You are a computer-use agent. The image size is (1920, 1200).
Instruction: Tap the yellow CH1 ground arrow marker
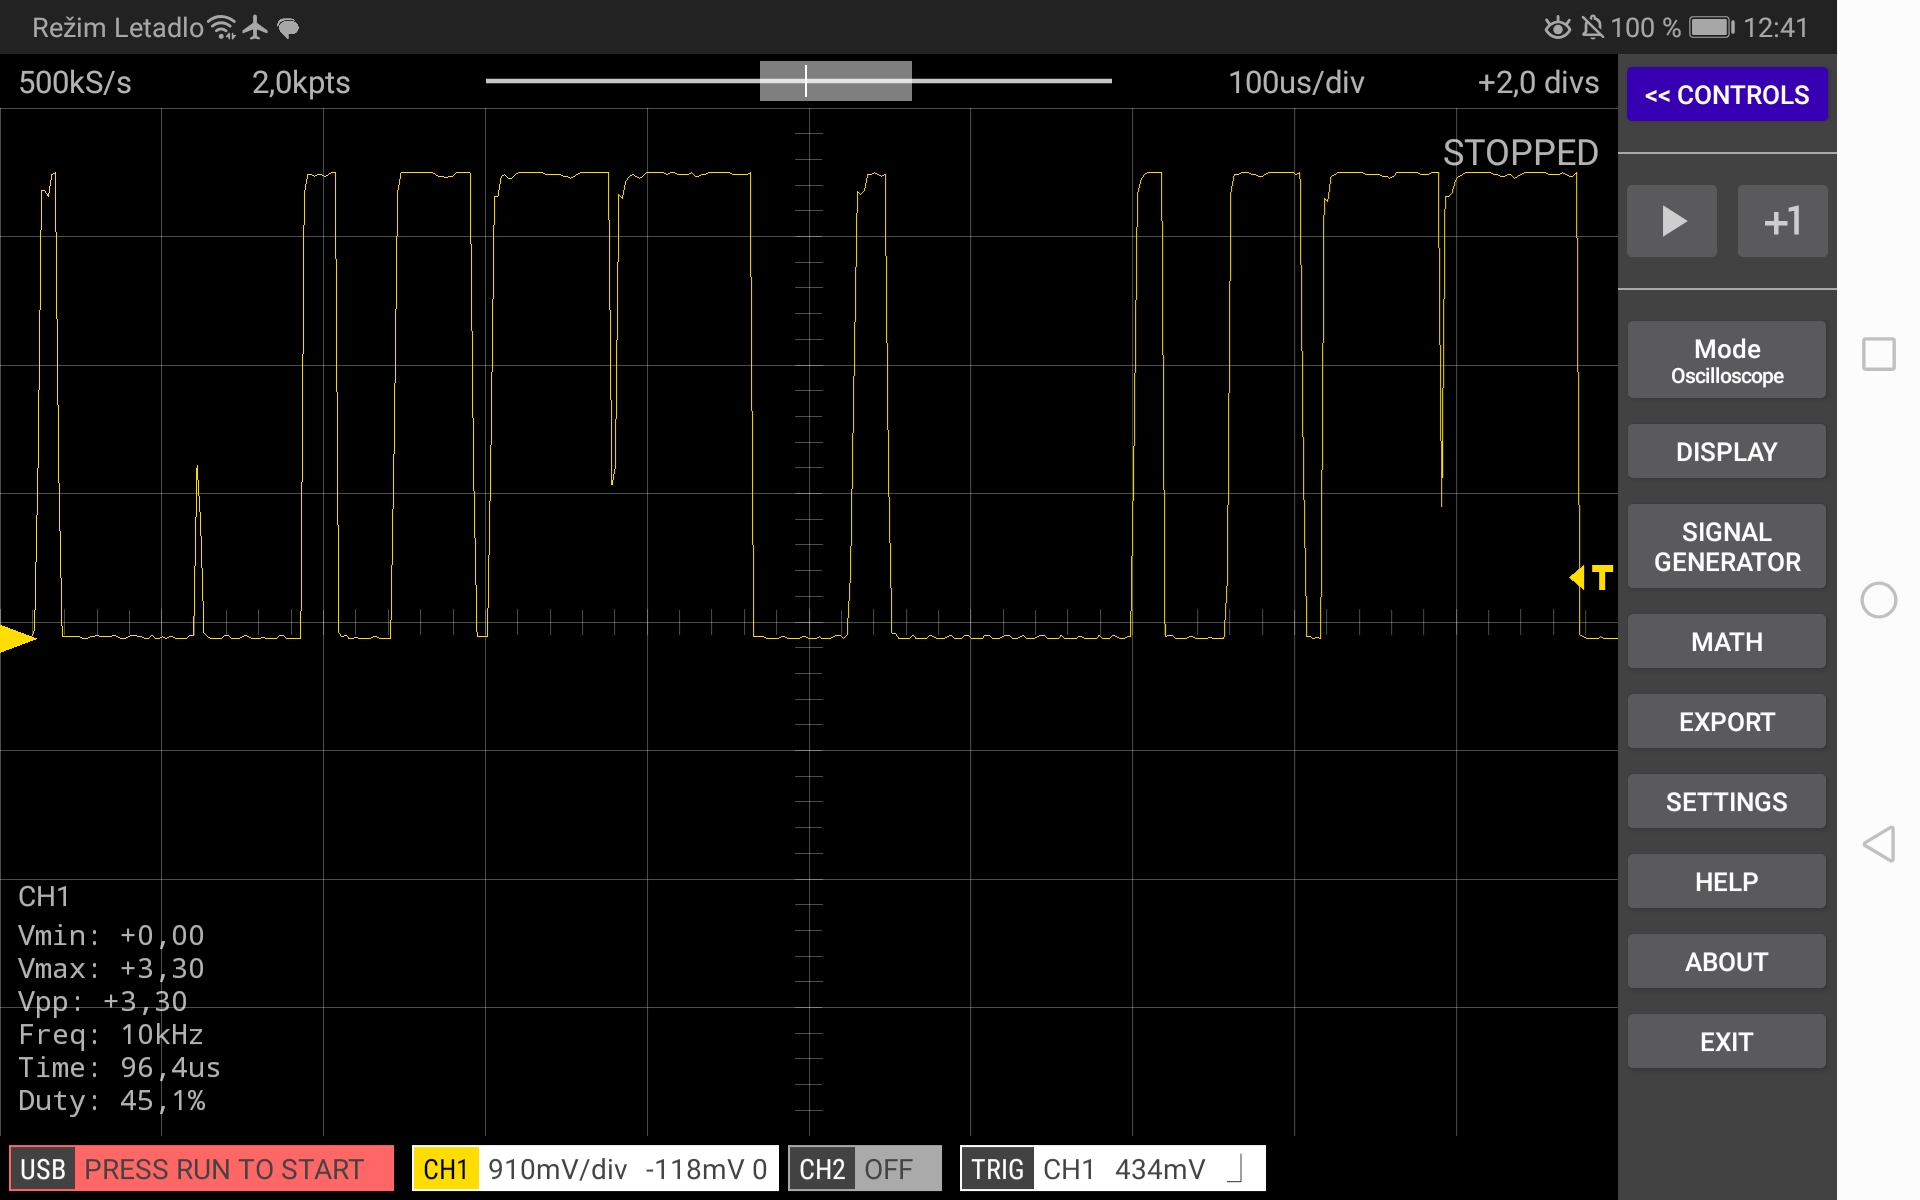coord(16,637)
